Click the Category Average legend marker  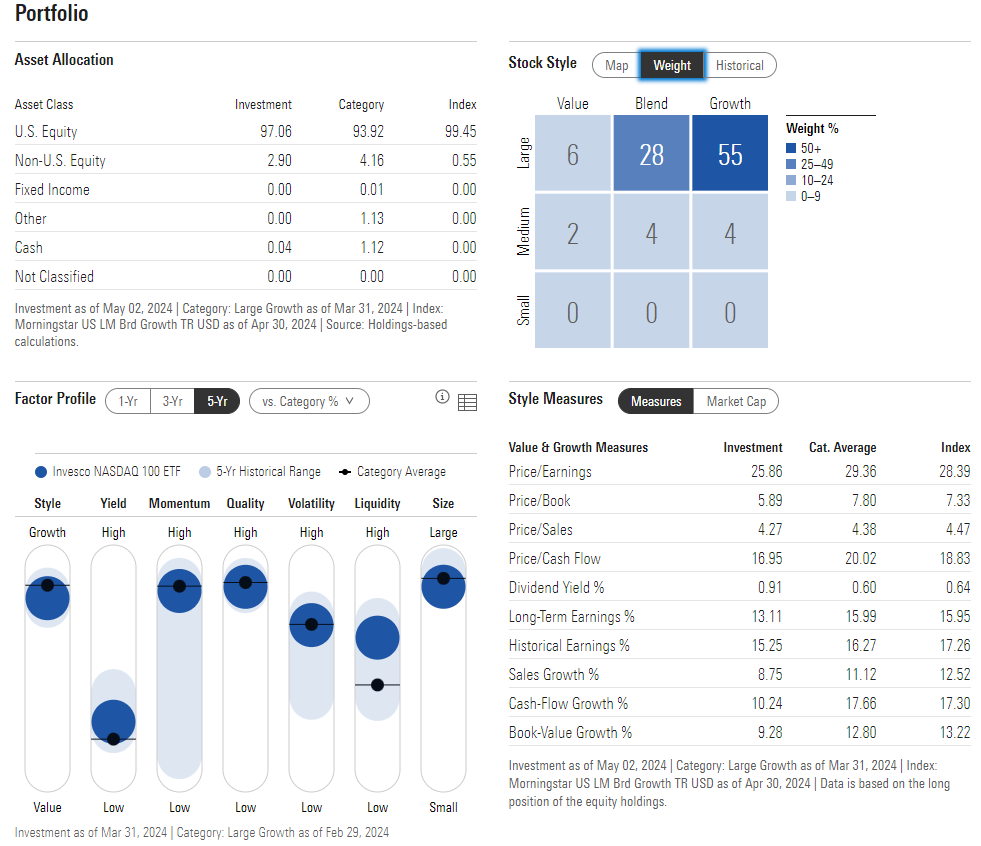343,471
